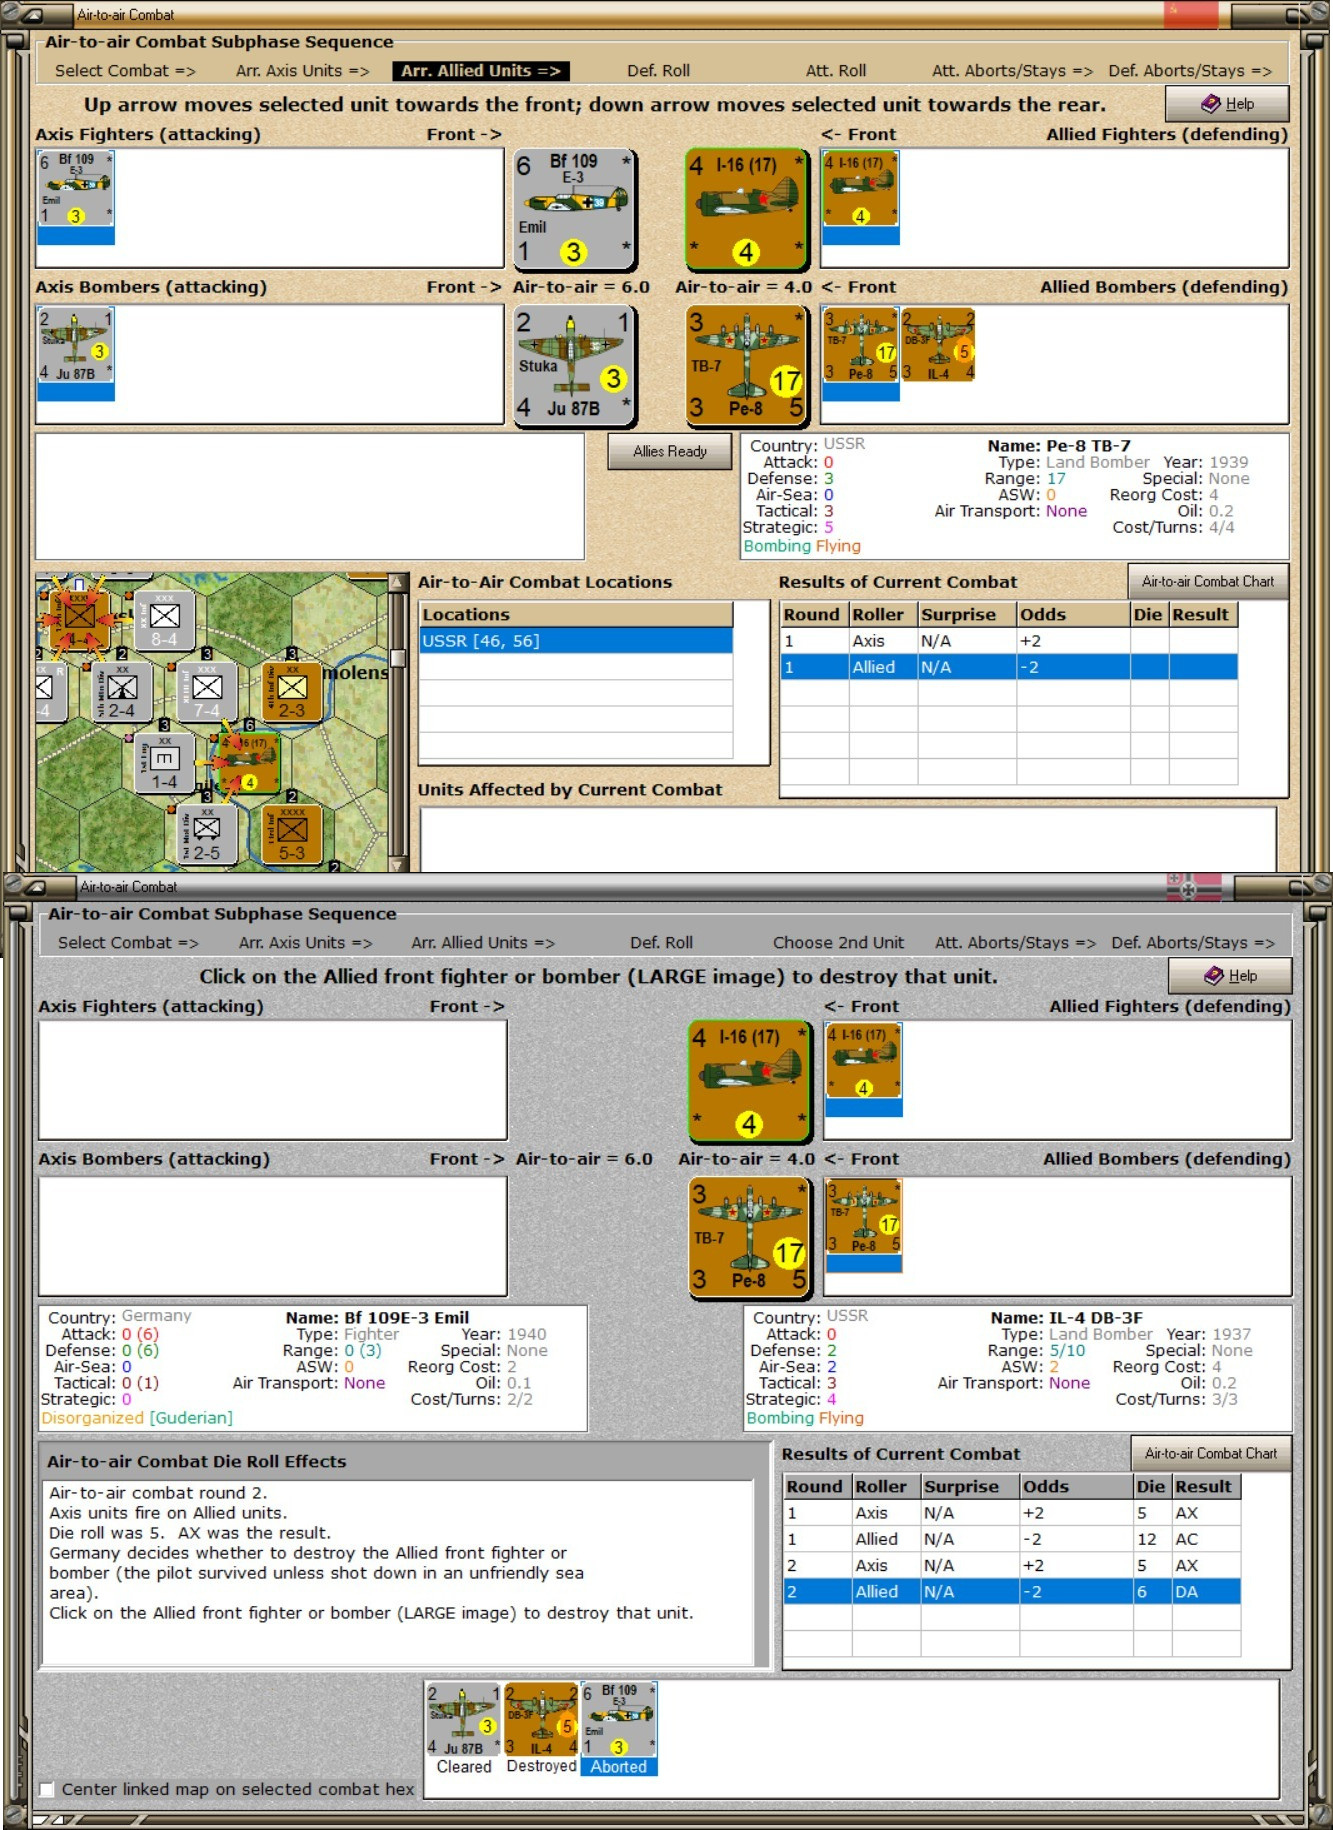Select round 2 Axis row in lower results
1333x1830 pixels.
click(1012, 1565)
